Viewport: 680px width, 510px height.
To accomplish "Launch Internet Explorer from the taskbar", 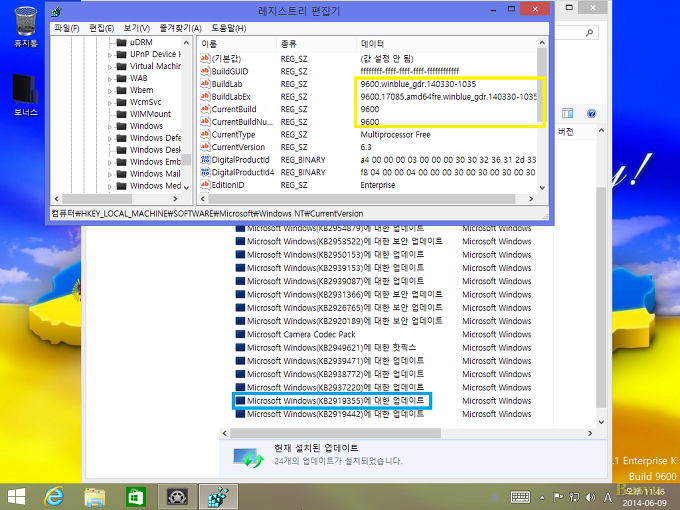I will (54, 497).
